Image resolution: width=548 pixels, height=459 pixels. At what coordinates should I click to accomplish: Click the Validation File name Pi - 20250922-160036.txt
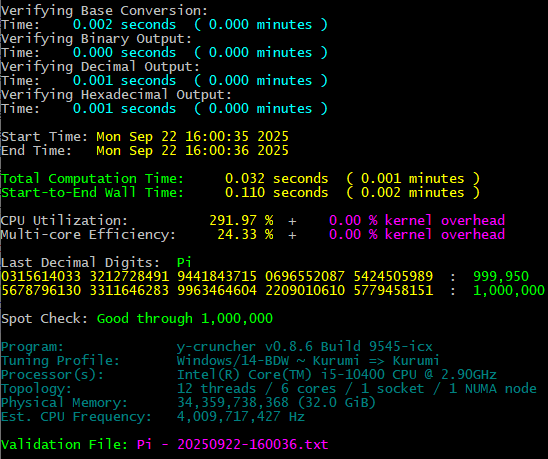(232, 444)
